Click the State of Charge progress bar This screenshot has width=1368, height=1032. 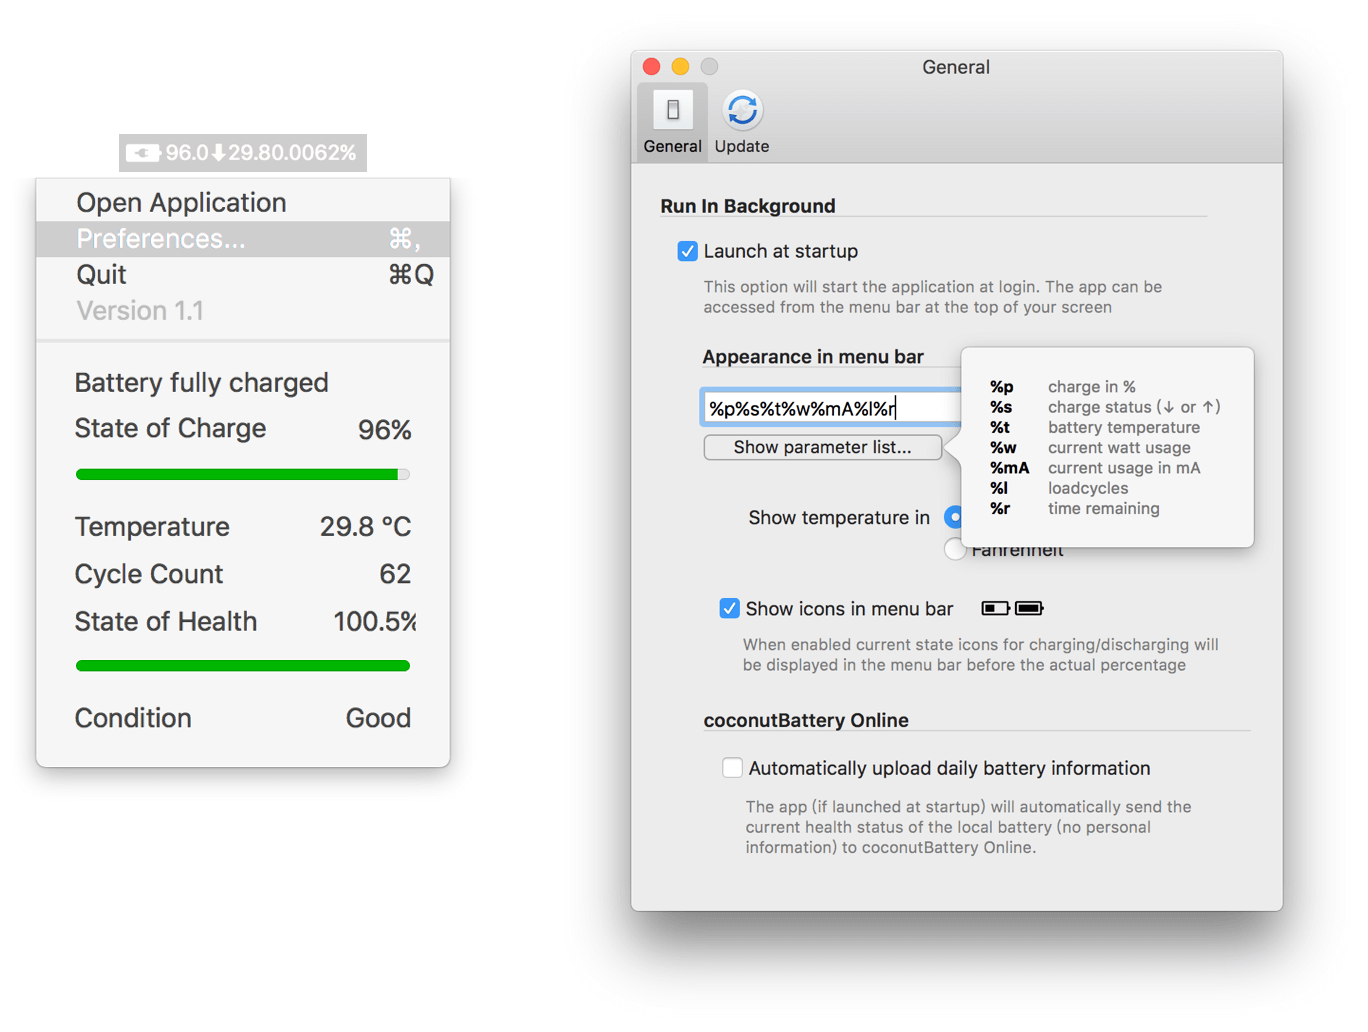pos(243,474)
